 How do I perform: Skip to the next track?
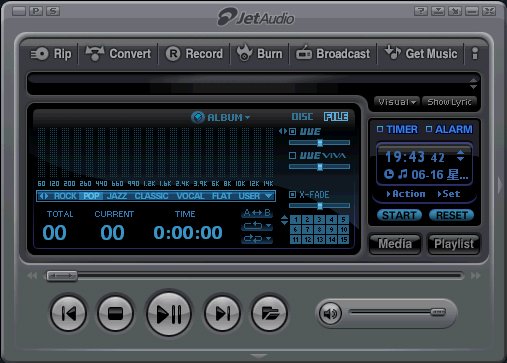tap(222, 314)
